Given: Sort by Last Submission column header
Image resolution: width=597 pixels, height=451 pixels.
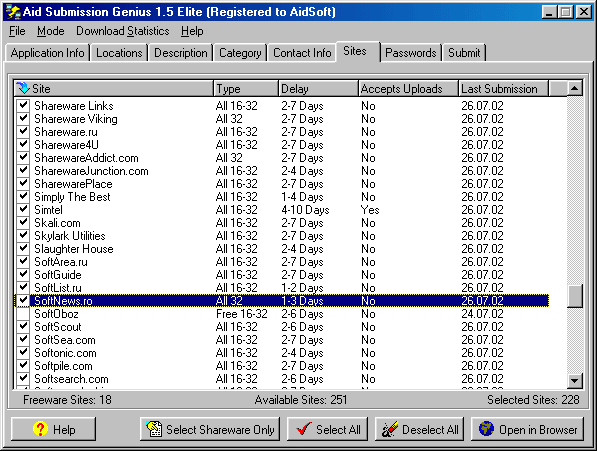Looking at the screenshot, I should pos(503,88).
